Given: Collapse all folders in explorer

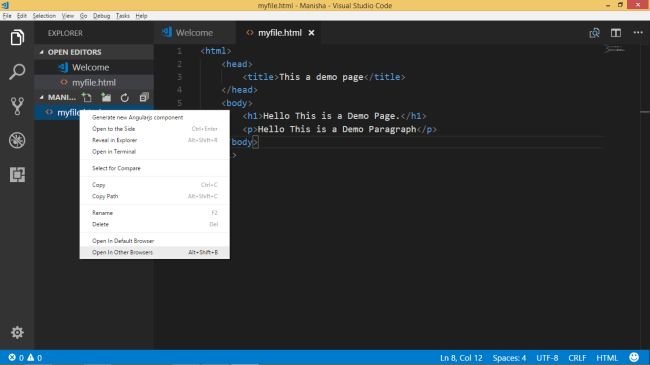Looking at the screenshot, I should pos(144,97).
